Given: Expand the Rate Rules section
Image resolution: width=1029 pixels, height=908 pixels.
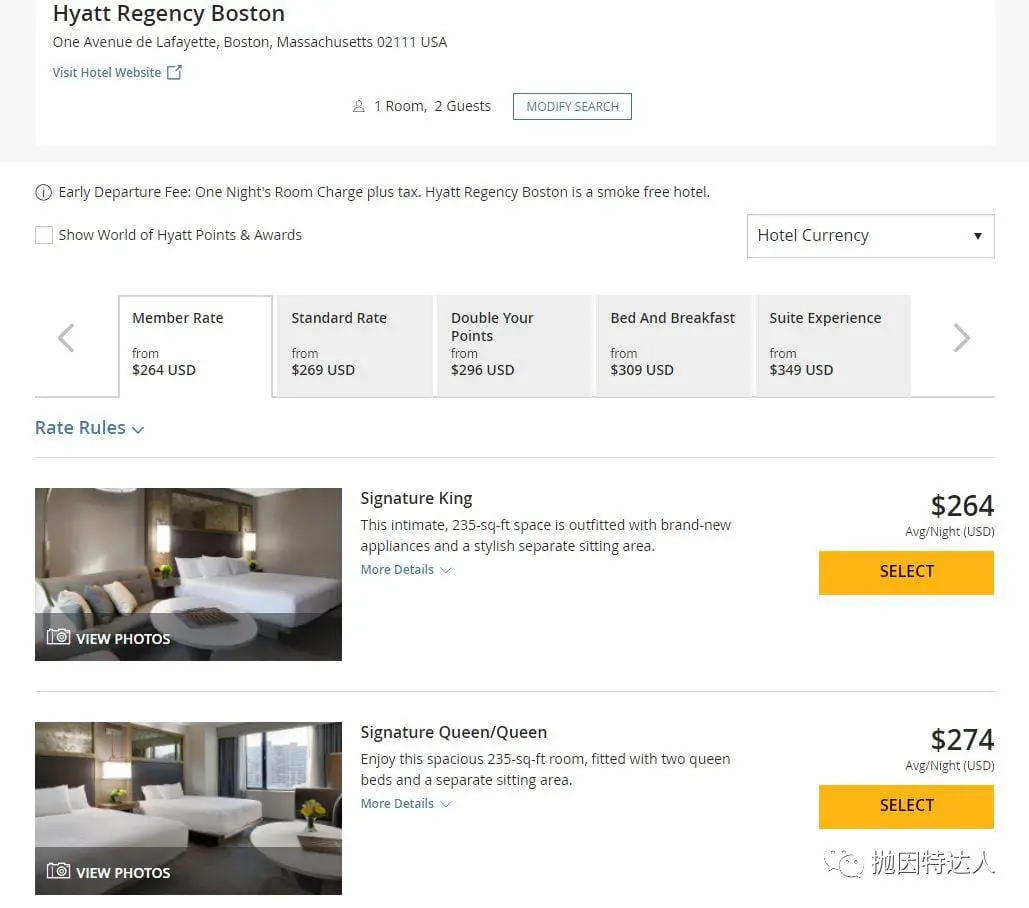Looking at the screenshot, I should click(89, 428).
